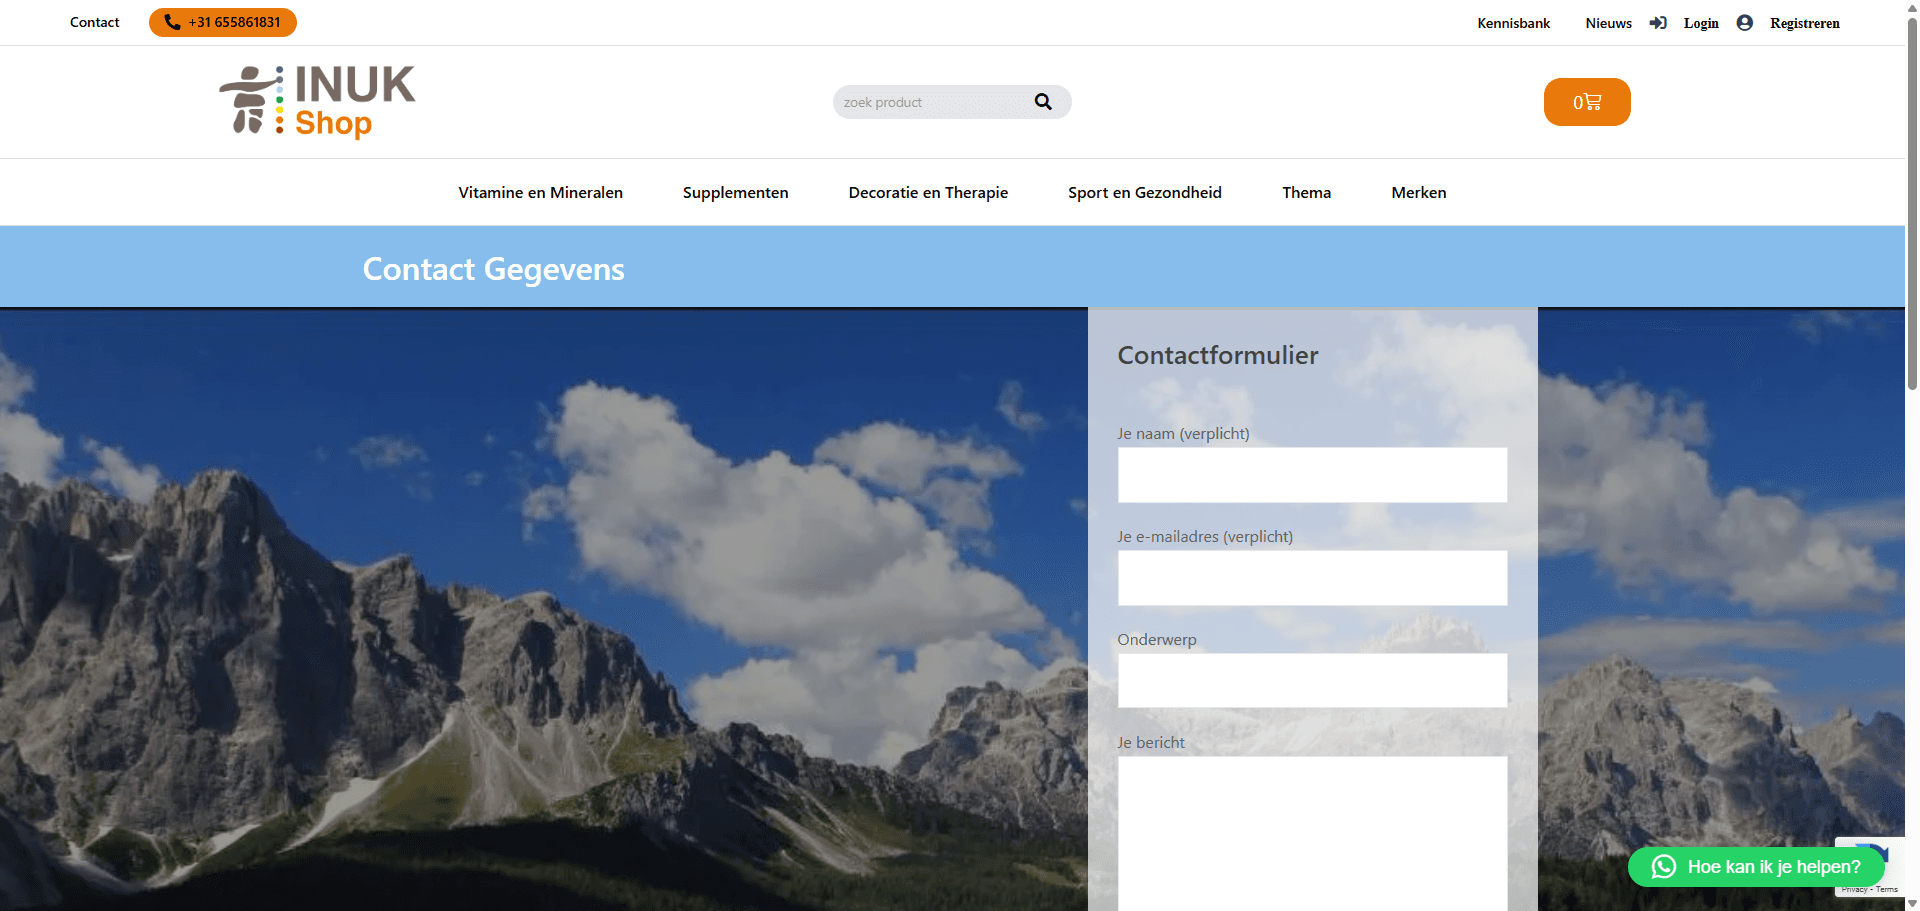Click the Contact link in top bar

pyautogui.click(x=95, y=22)
